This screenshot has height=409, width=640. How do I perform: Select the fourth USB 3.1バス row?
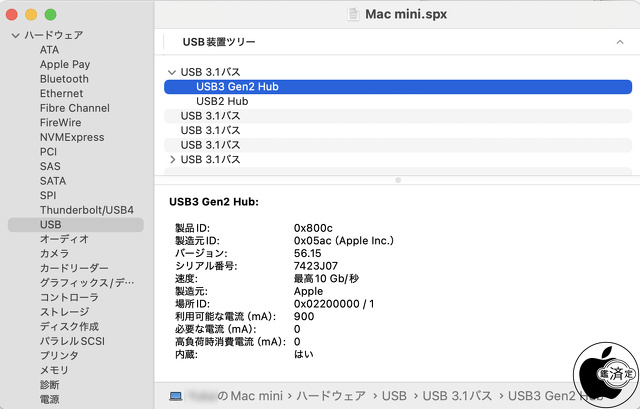(398, 145)
